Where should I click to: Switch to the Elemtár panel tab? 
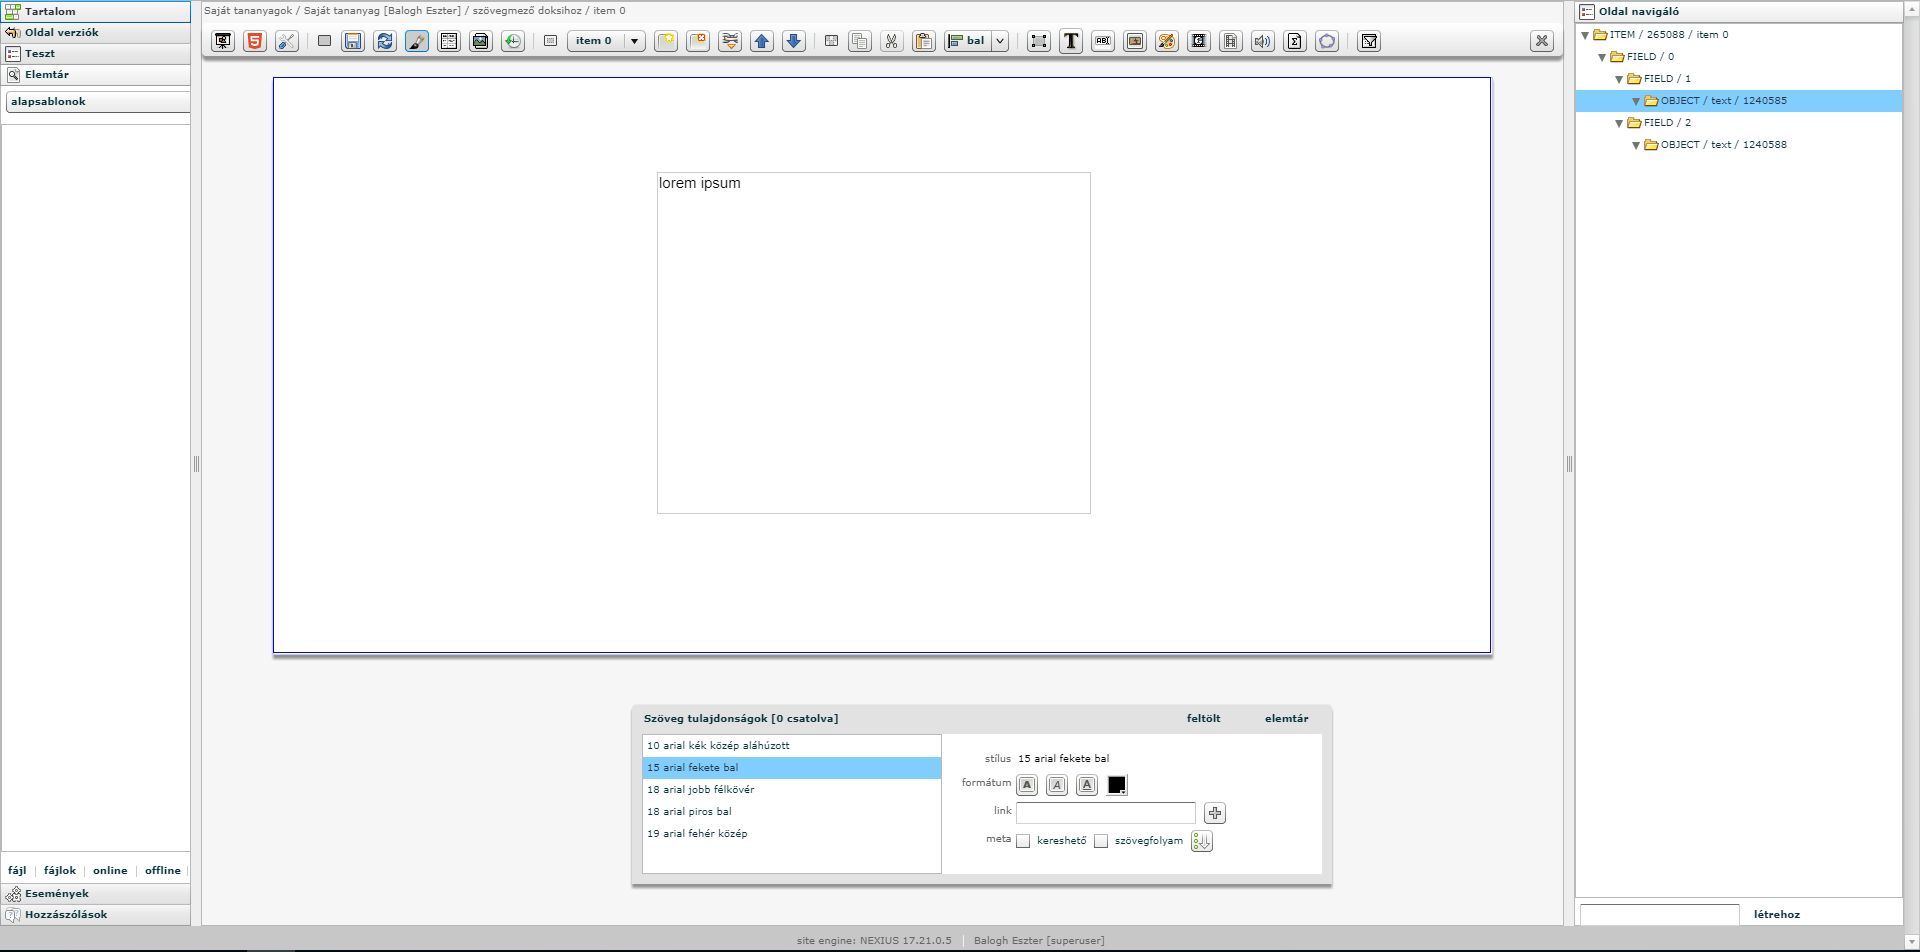(x=47, y=75)
